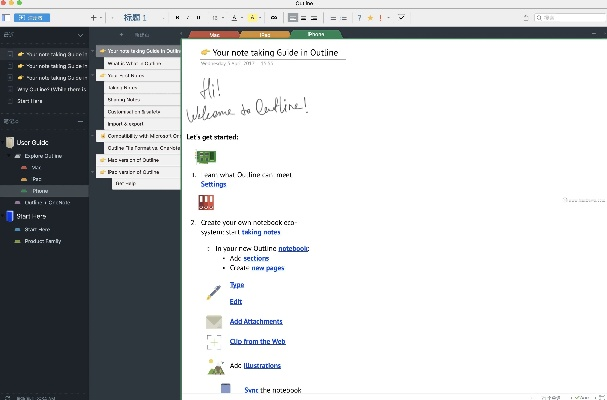Screen dimensions: 607x400
Task: Open the tags dropdown arrow
Action: tap(388, 18)
